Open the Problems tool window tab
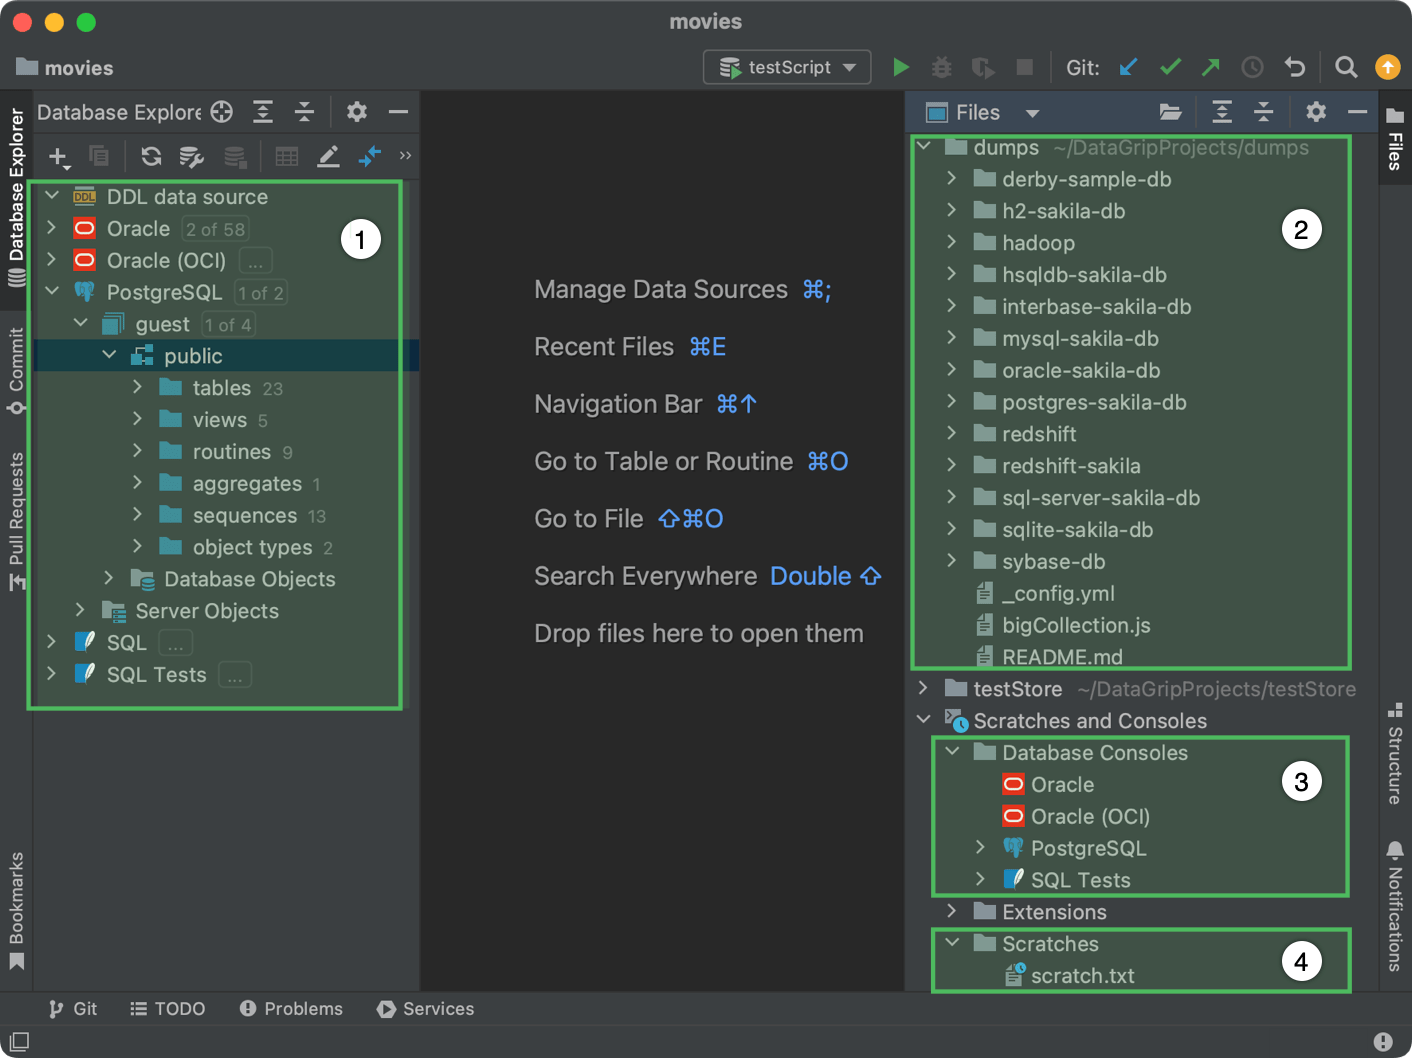This screenshot has height=1058, width=1412. point(291,1009)
